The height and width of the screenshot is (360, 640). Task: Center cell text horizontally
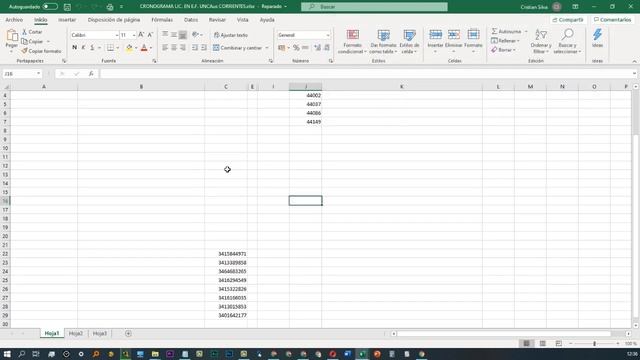coord(174,48)
